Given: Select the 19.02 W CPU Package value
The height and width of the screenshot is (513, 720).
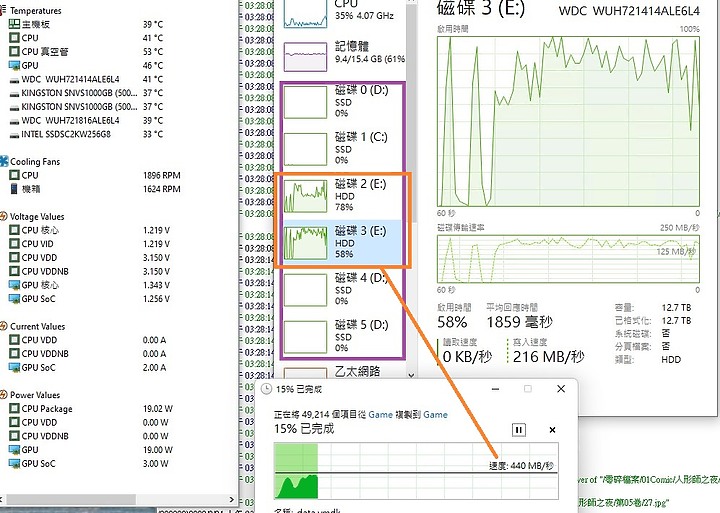Looking at the screenshot, I should point(158,408).
